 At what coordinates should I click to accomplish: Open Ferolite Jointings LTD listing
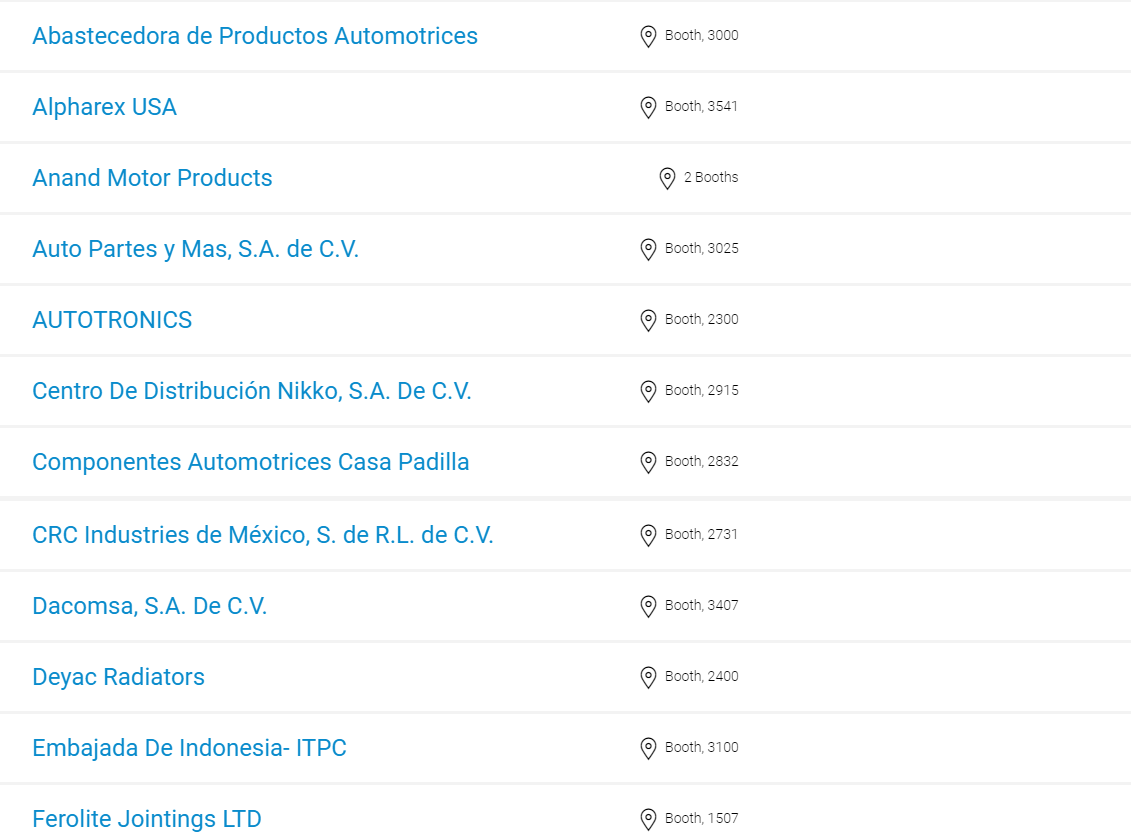click(x=146, y=819)
